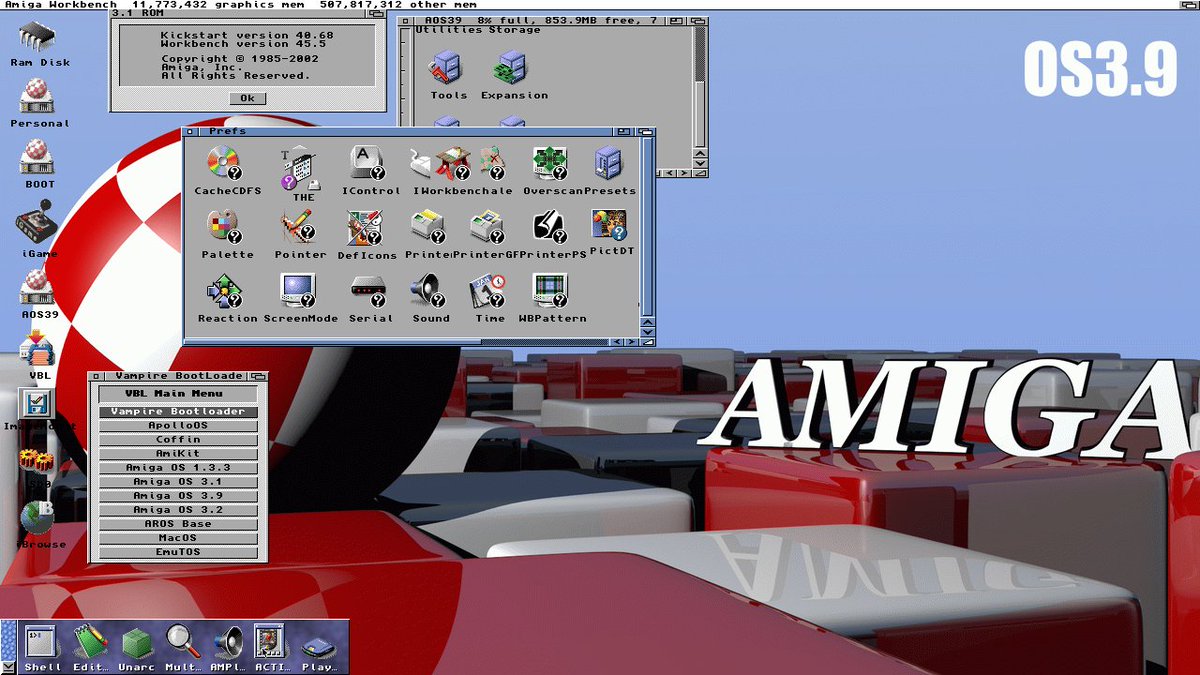
Task: Choose Amiga OS 3.2 entry
Action: pyautogui.click(x=178, y=510)
